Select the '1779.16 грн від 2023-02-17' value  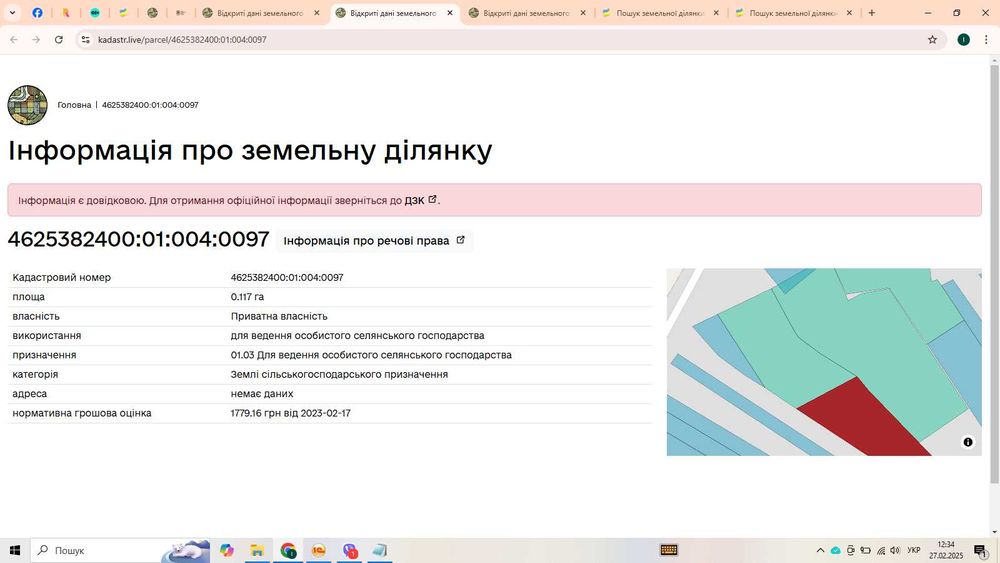[x=290, y=413]
